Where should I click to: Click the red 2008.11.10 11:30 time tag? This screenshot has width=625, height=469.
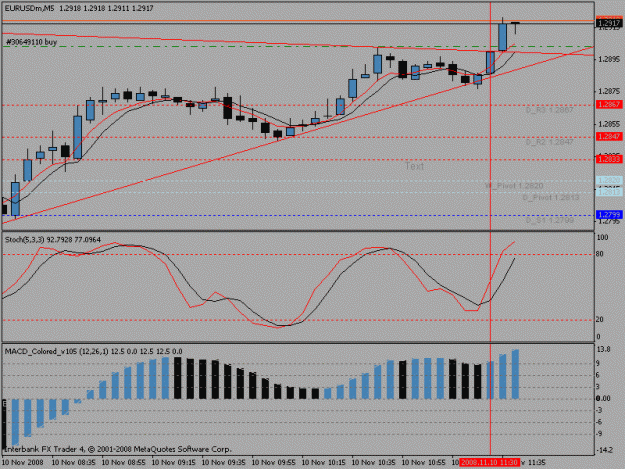(489, 463)
